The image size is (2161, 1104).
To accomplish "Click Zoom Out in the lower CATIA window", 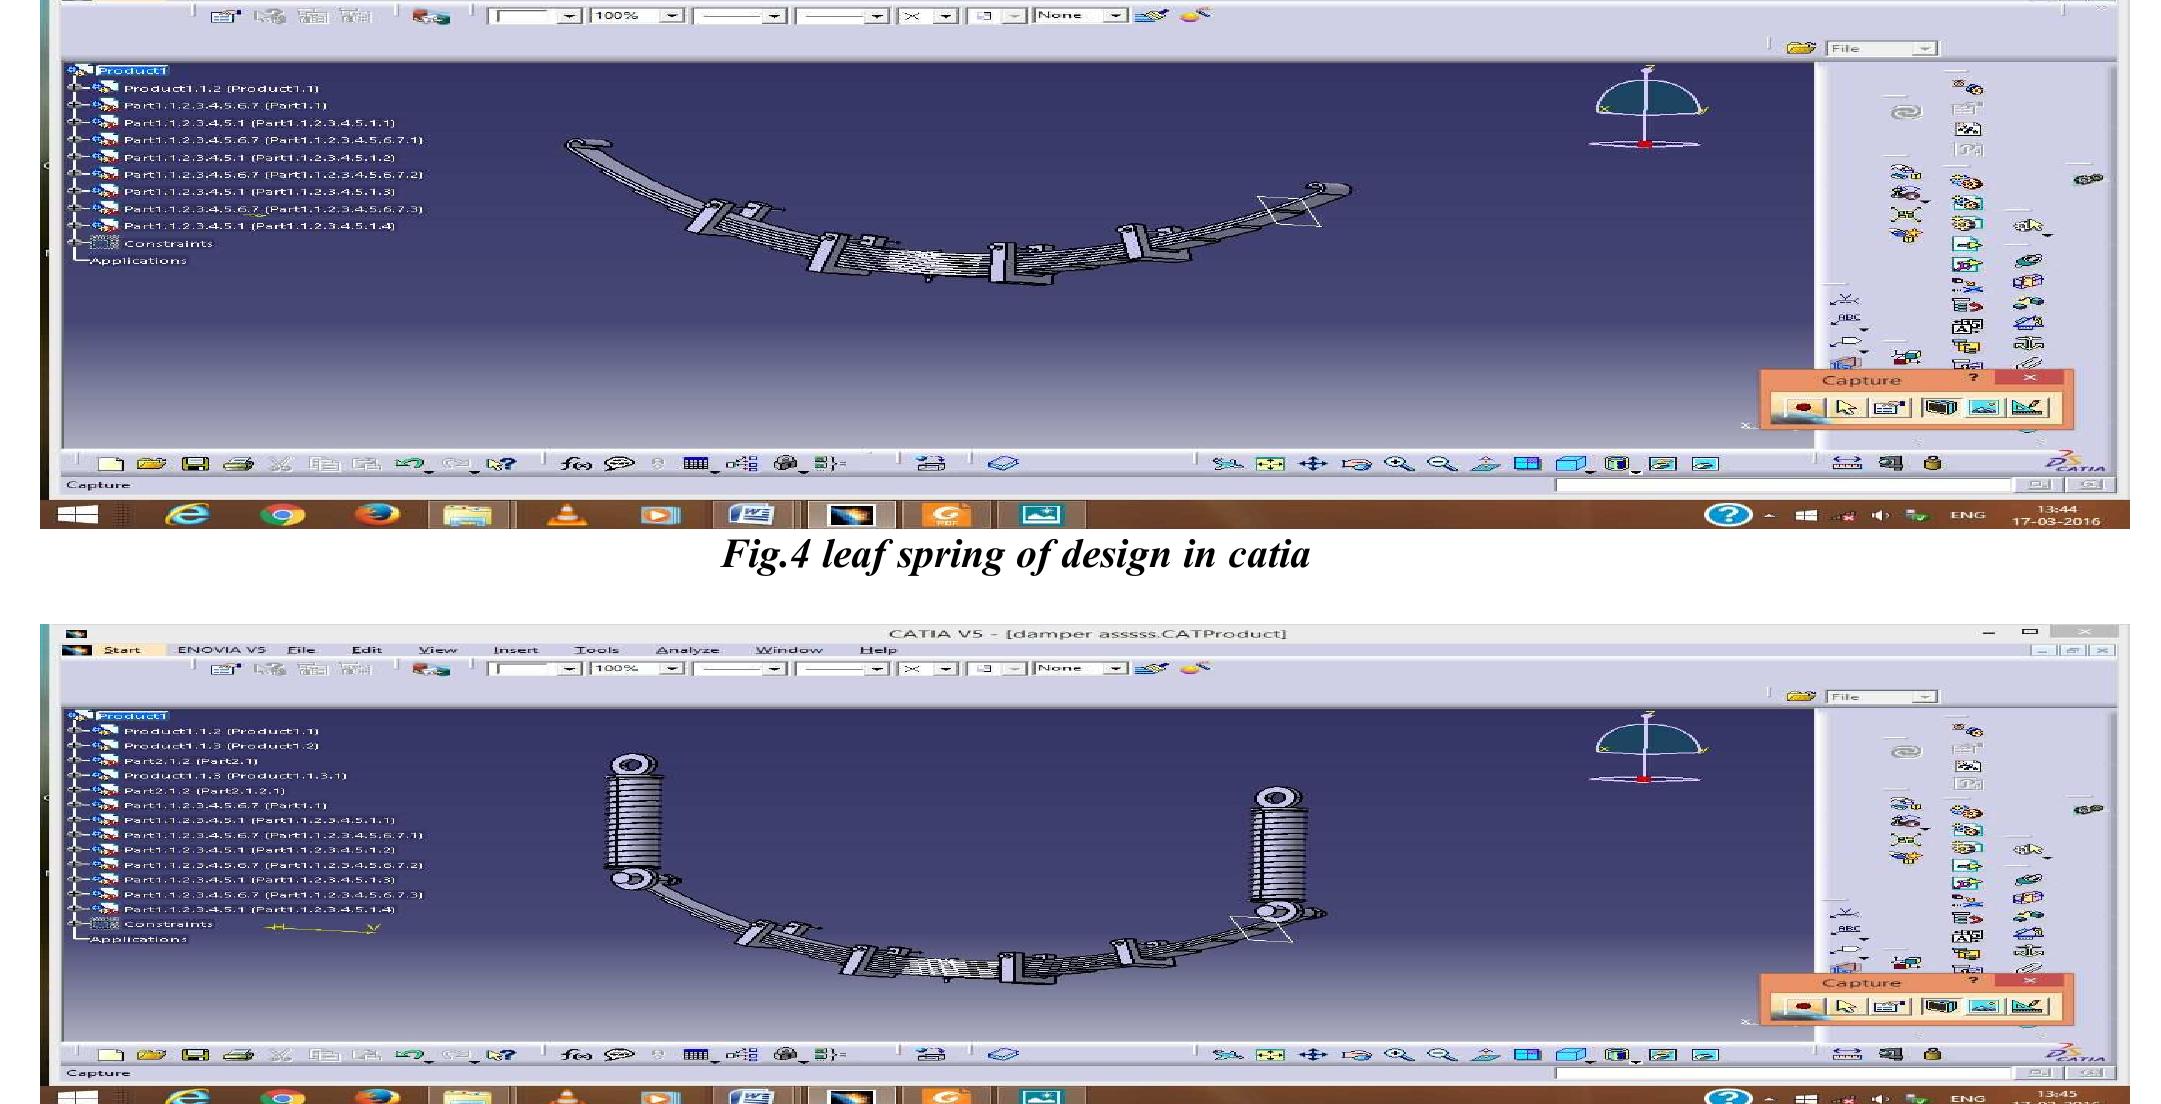I will (x=1442, y=1054).
